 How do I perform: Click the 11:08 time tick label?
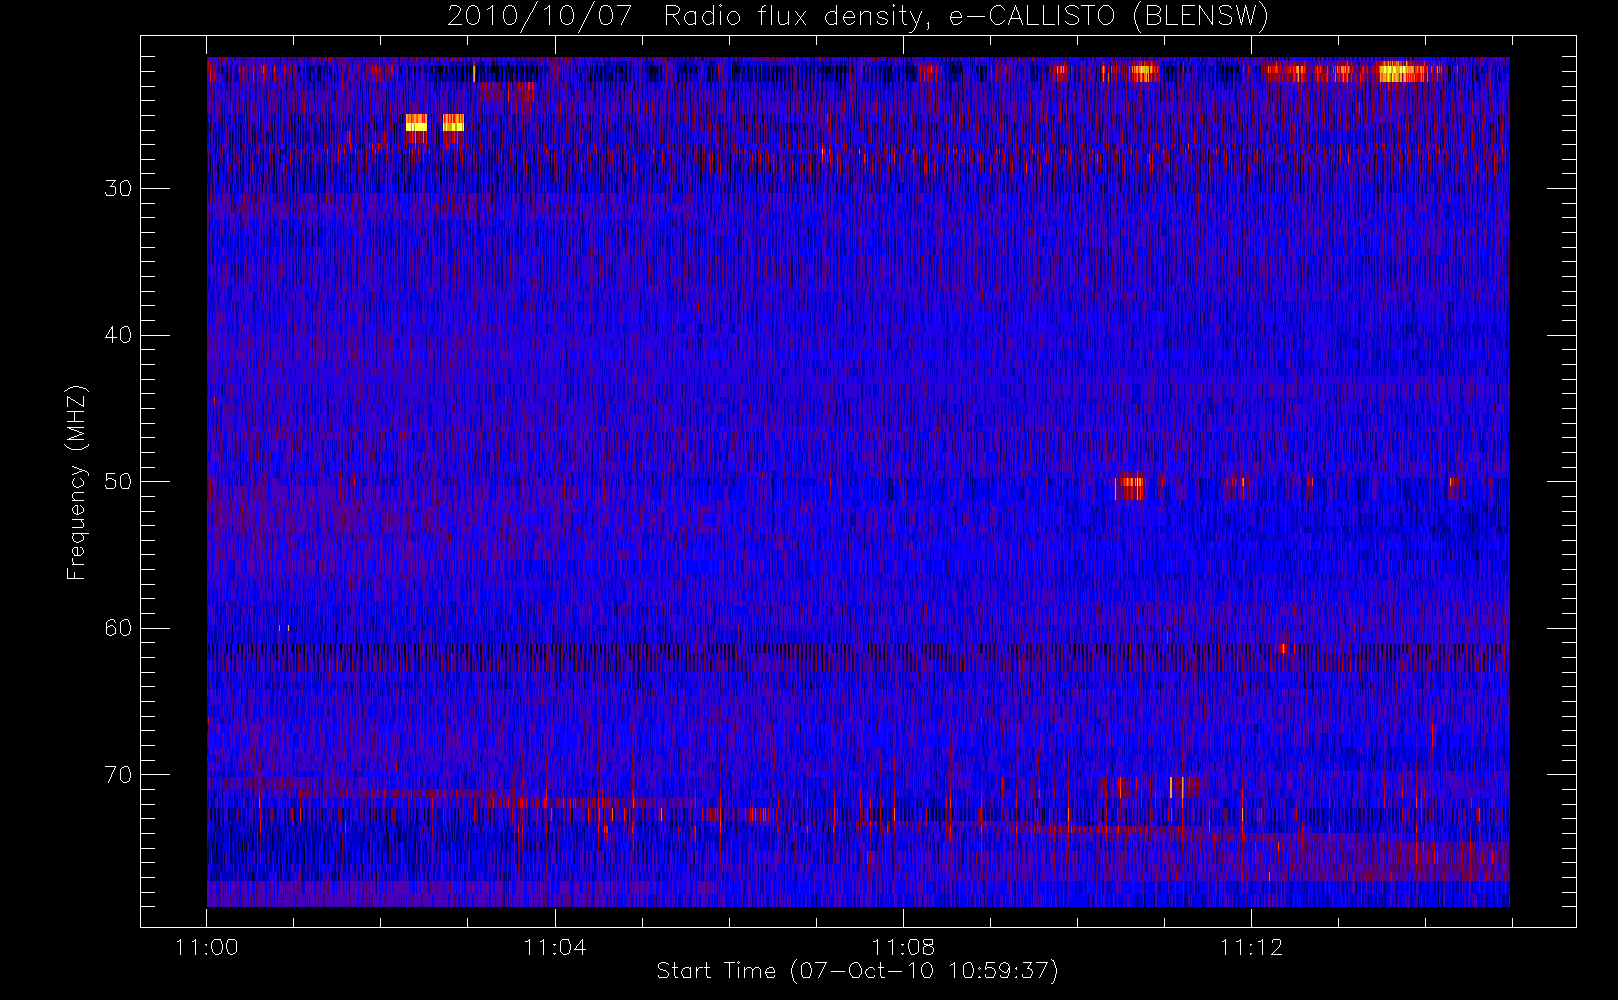[x=903, y=947]
